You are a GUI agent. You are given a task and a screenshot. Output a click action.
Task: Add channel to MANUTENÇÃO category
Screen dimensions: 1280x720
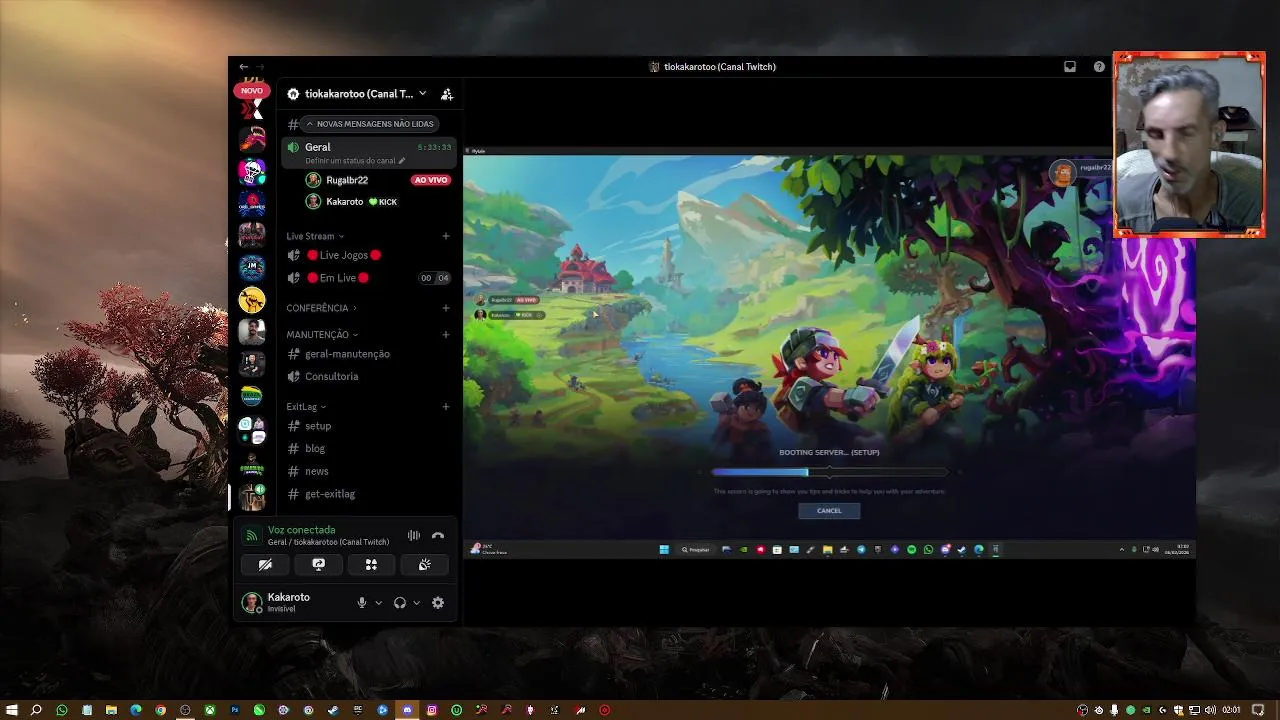446,335
